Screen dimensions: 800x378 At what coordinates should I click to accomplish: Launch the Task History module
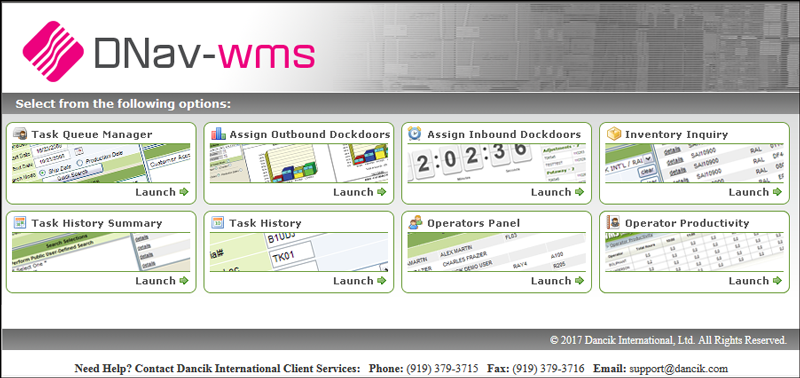coord(360,281)
